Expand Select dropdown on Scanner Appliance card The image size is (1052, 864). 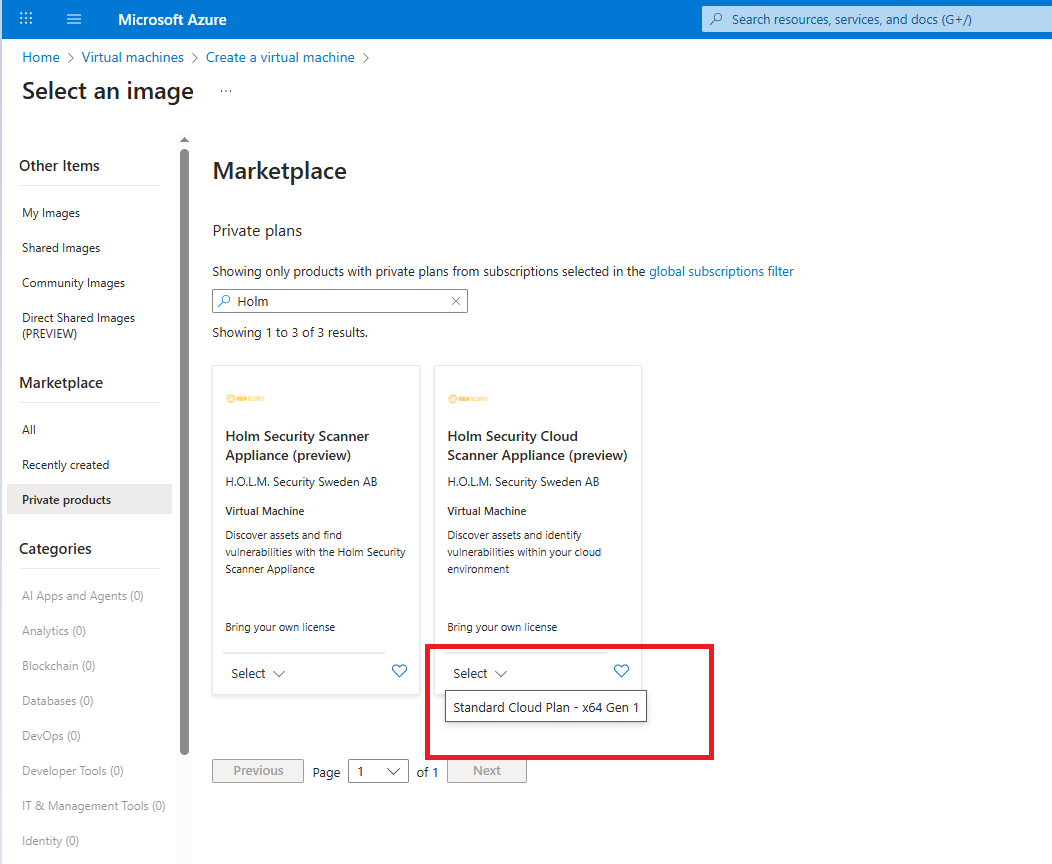tap(258, 674)
